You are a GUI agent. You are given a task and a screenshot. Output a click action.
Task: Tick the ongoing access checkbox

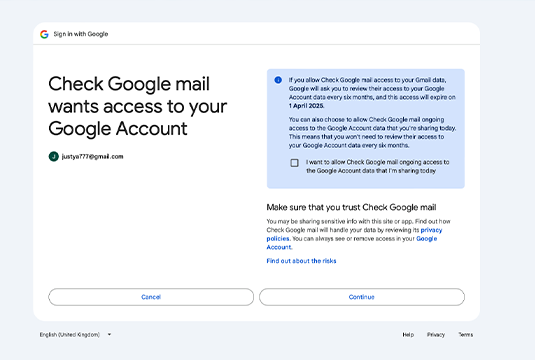[x=294, y=163]
